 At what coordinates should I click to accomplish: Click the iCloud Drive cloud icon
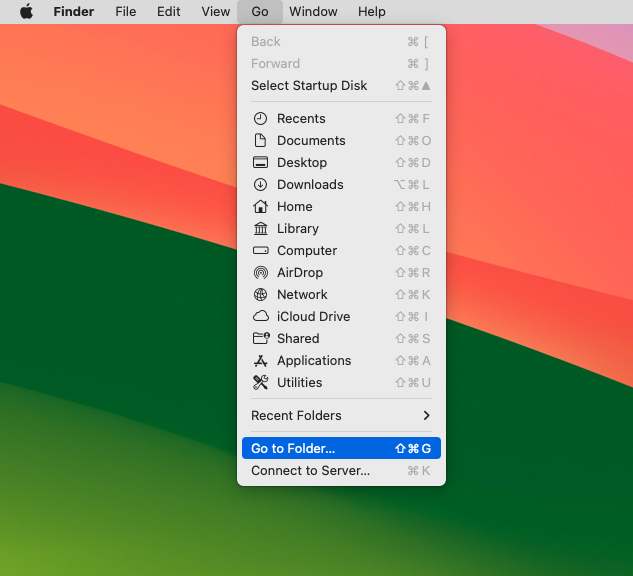pyautogui.click(x=260, y=316)
